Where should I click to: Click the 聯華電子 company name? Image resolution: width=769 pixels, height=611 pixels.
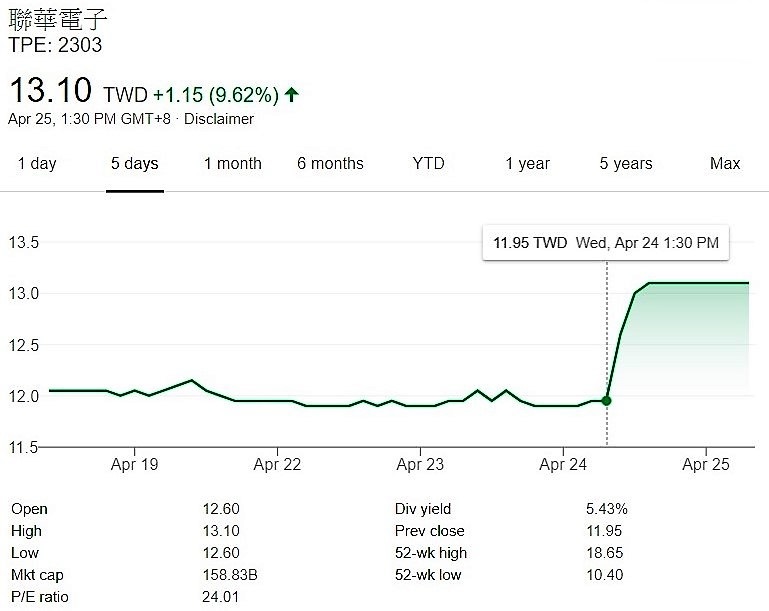click(x=57, y=19)
